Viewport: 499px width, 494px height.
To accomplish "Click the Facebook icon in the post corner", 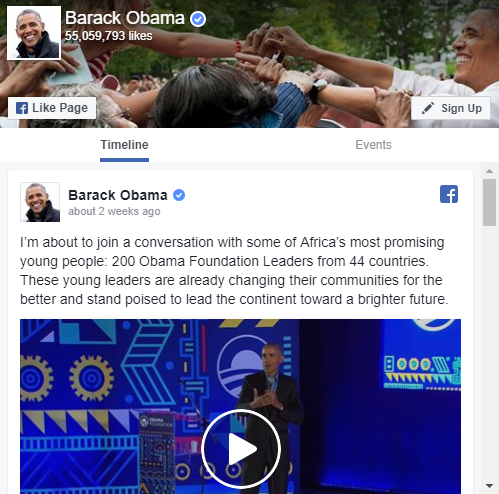I will pos(449,194).
